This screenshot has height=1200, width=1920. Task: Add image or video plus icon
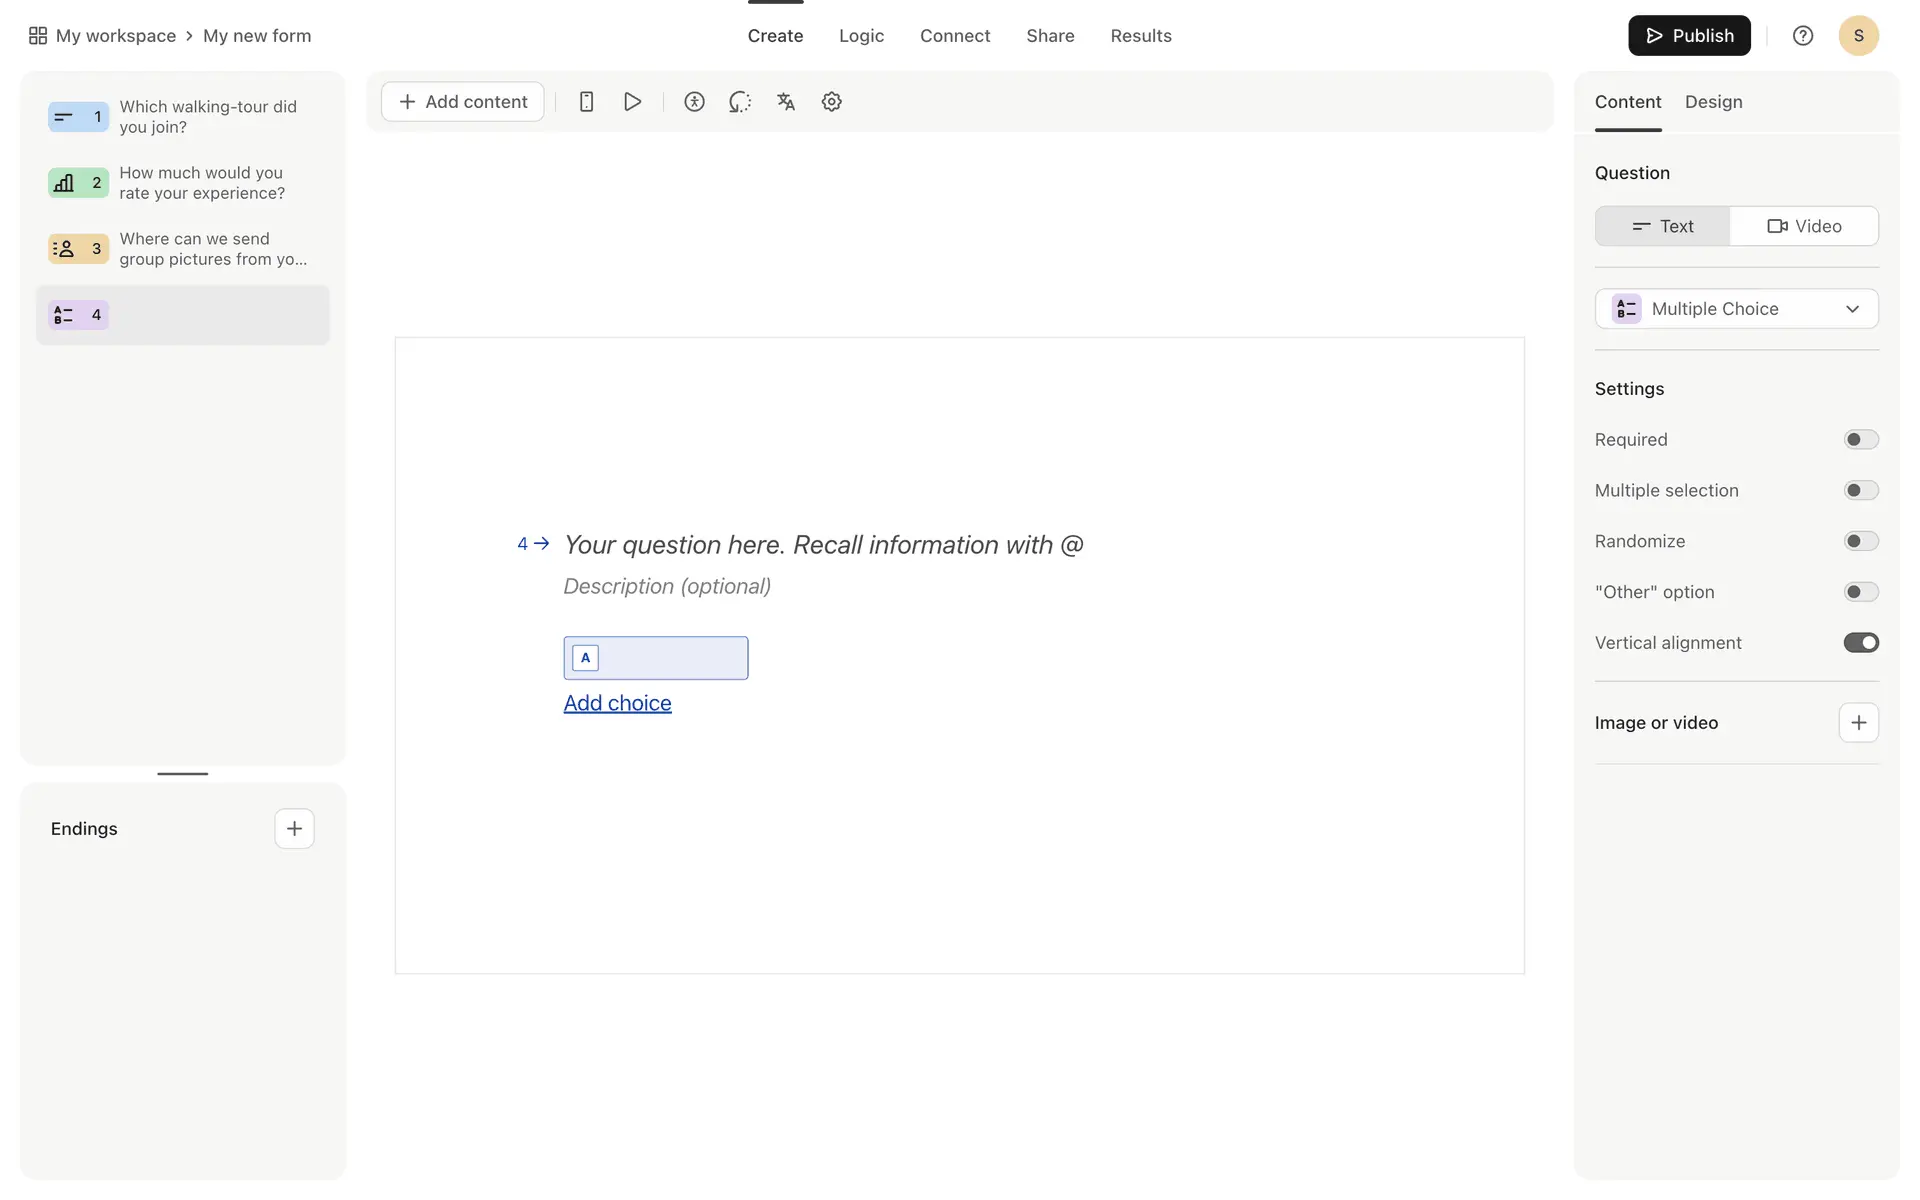point(1858,723)
